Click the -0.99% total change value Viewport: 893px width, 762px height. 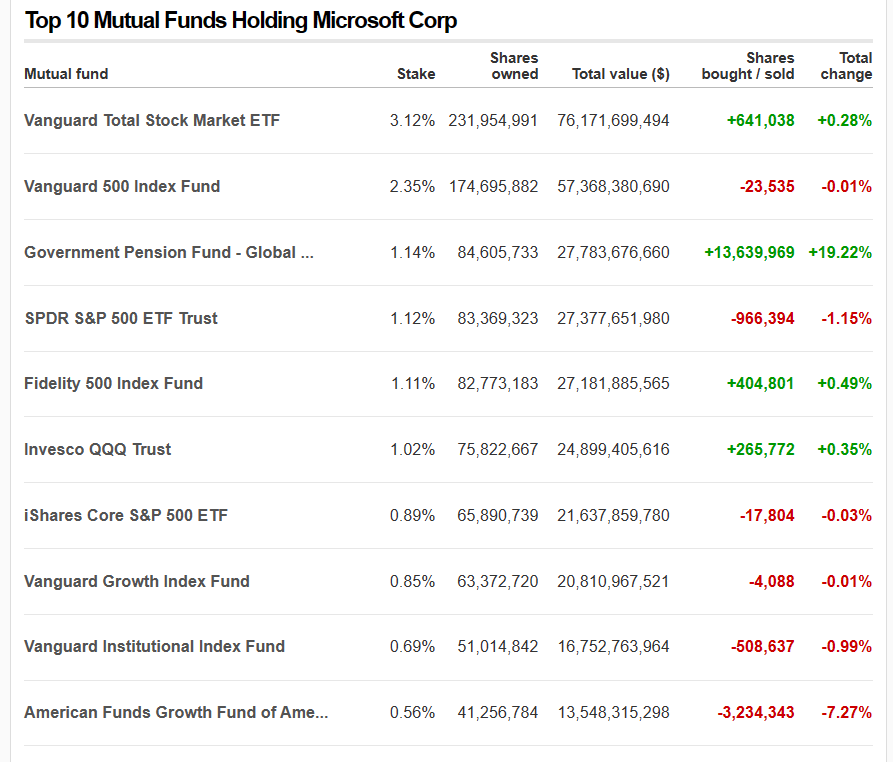click(846, 647)
